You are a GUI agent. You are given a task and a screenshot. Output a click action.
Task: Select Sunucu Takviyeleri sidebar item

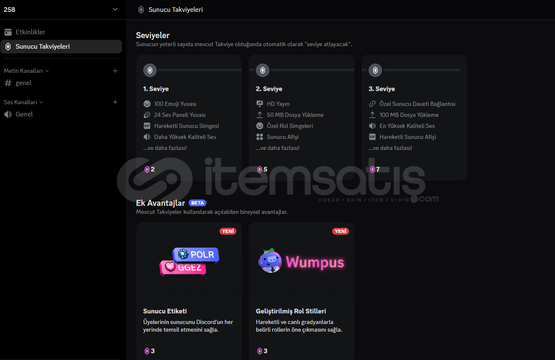click(61, 47)
